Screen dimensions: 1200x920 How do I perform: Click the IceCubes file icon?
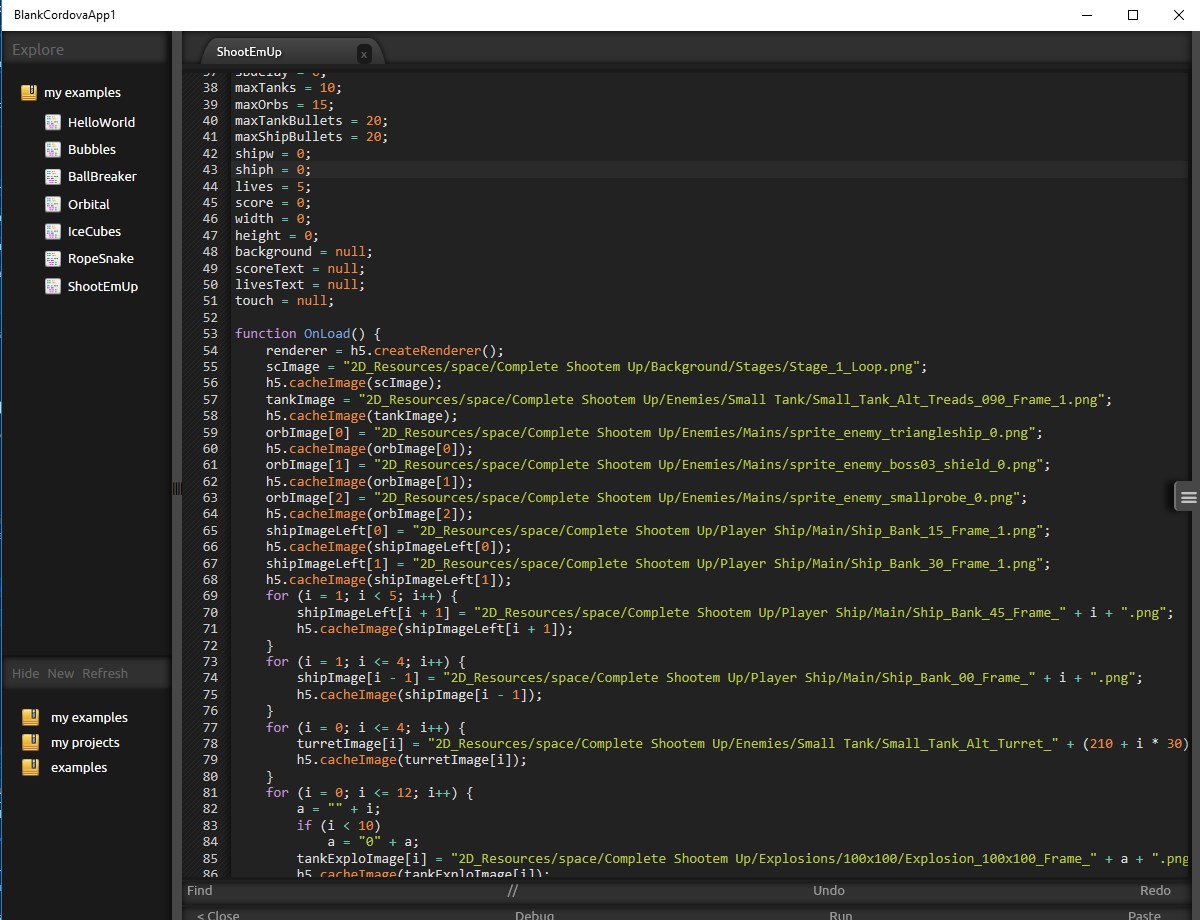53,231
